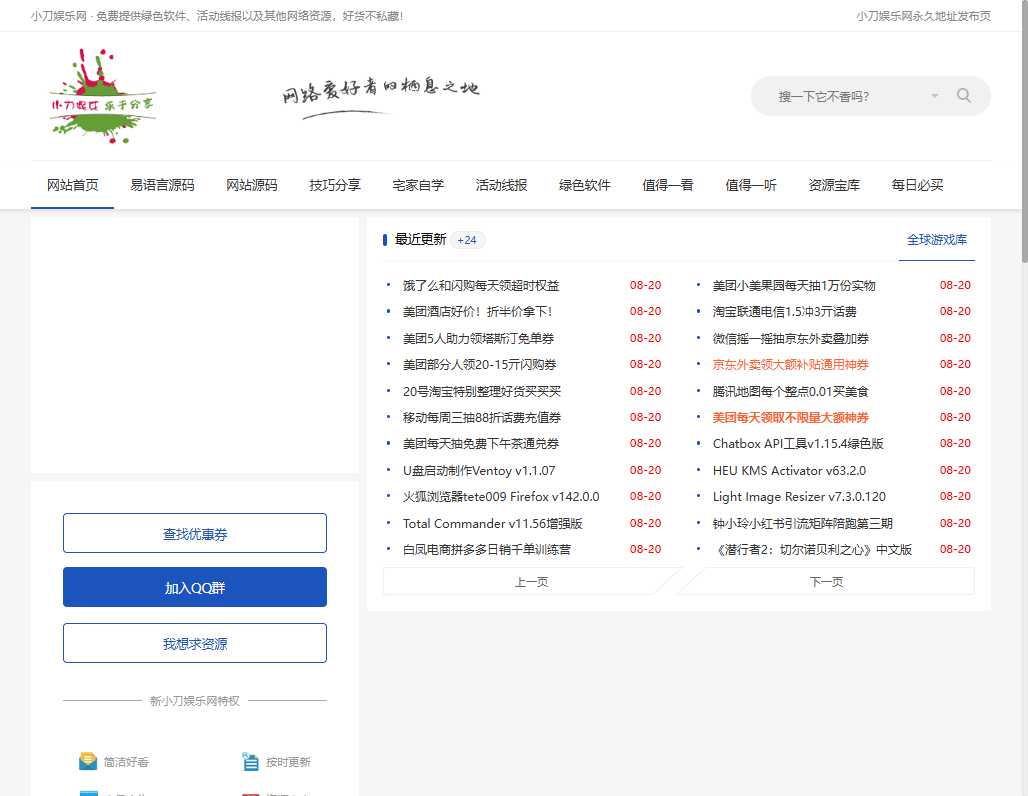This screenshot has height=796, width=1028.
Task: Select the 网站首页 tab
Action: [x=72, y=185]
